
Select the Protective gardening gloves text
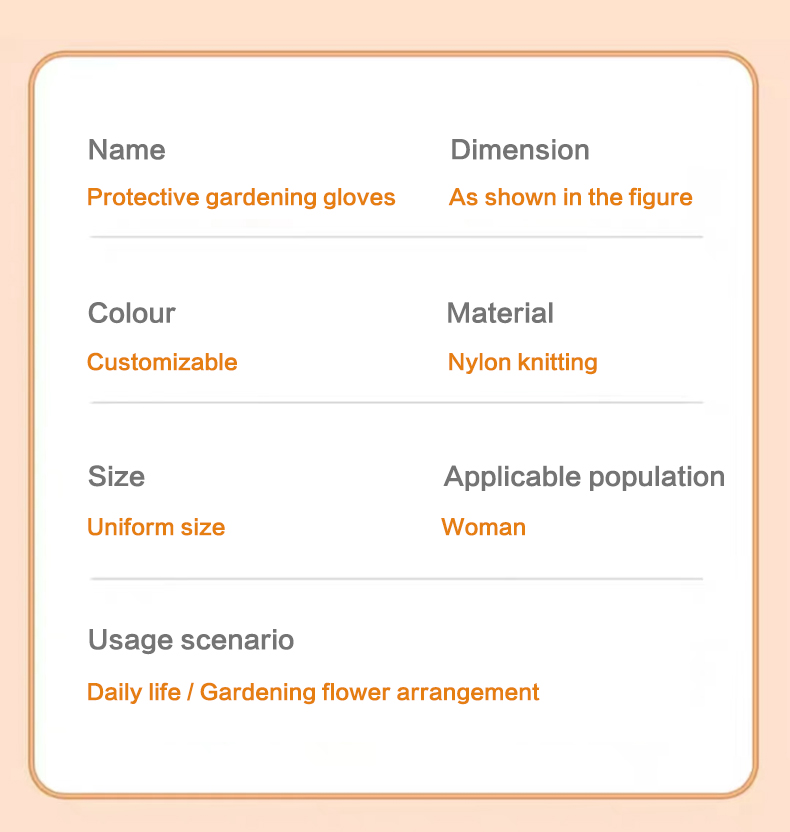point(241,198)
